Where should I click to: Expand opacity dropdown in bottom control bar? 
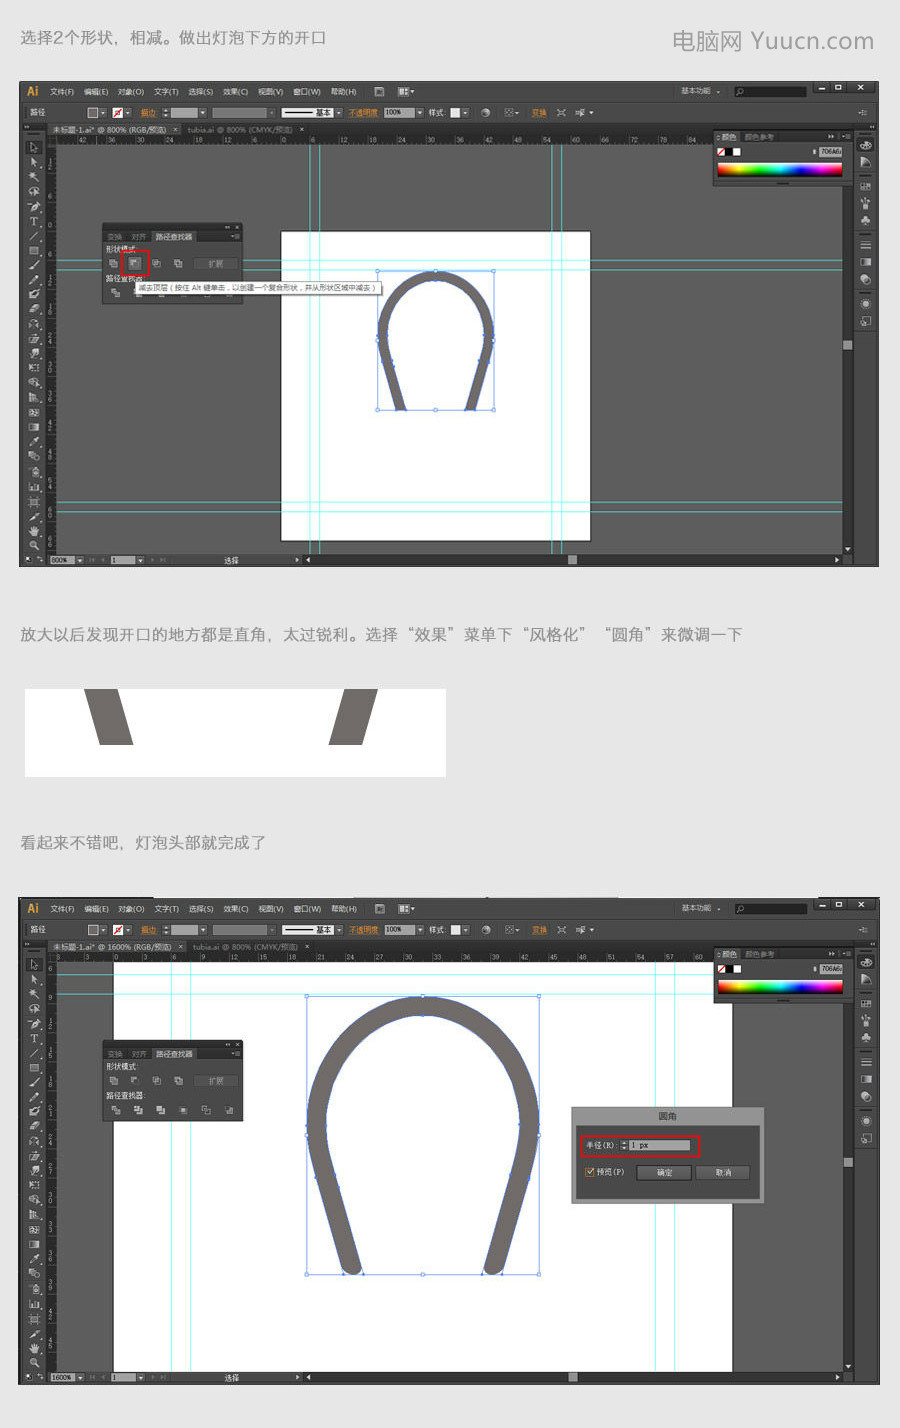(419, 930)
